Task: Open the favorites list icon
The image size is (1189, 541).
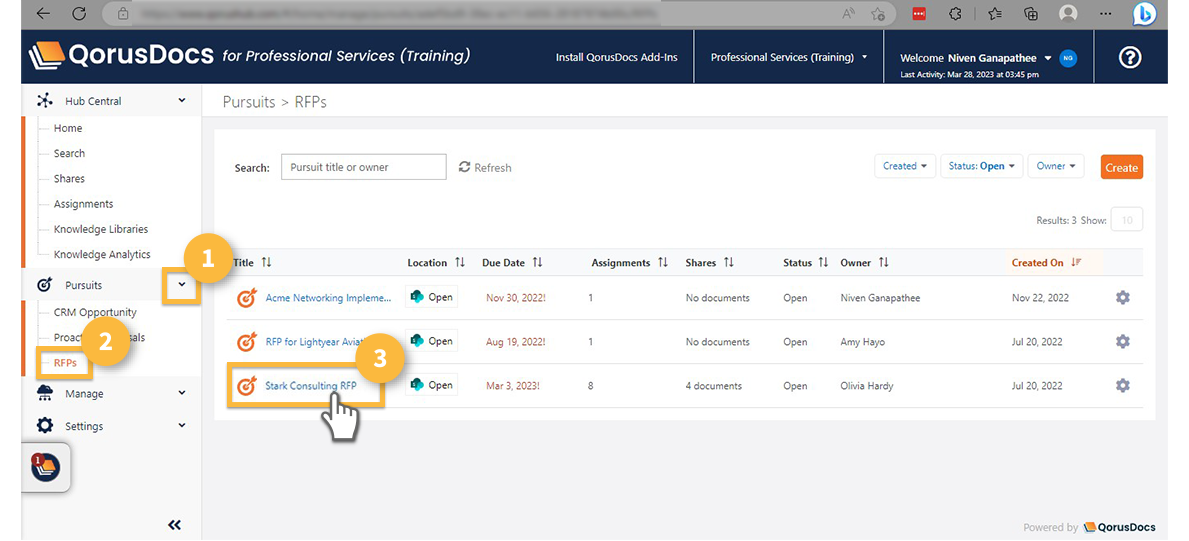Action: tap(996, 14)
